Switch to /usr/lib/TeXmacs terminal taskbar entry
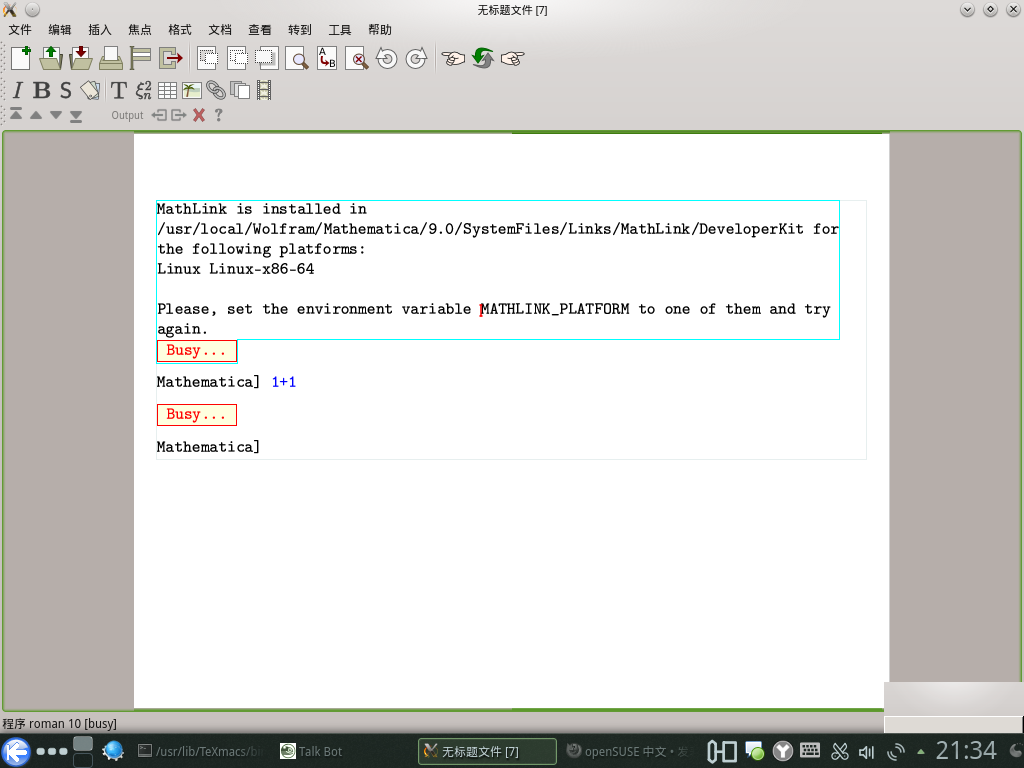Screen dimensions: 1024x768 click(200, 751)
